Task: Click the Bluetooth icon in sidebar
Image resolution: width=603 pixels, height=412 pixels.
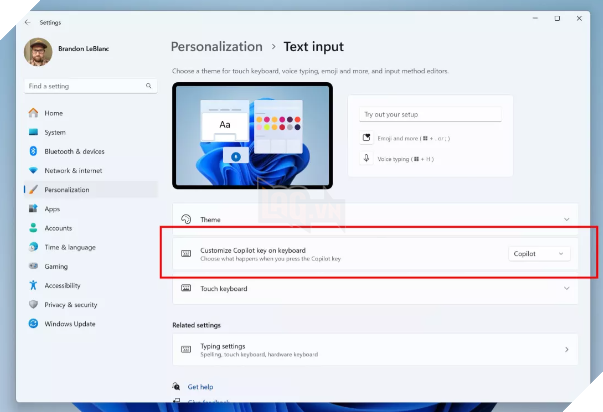Action: pos(33,151)
